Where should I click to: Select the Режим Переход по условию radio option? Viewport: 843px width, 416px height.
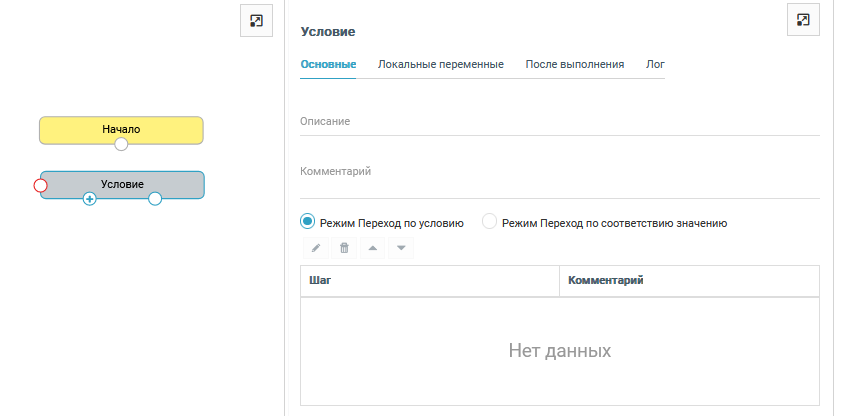(x=308, y=222)
